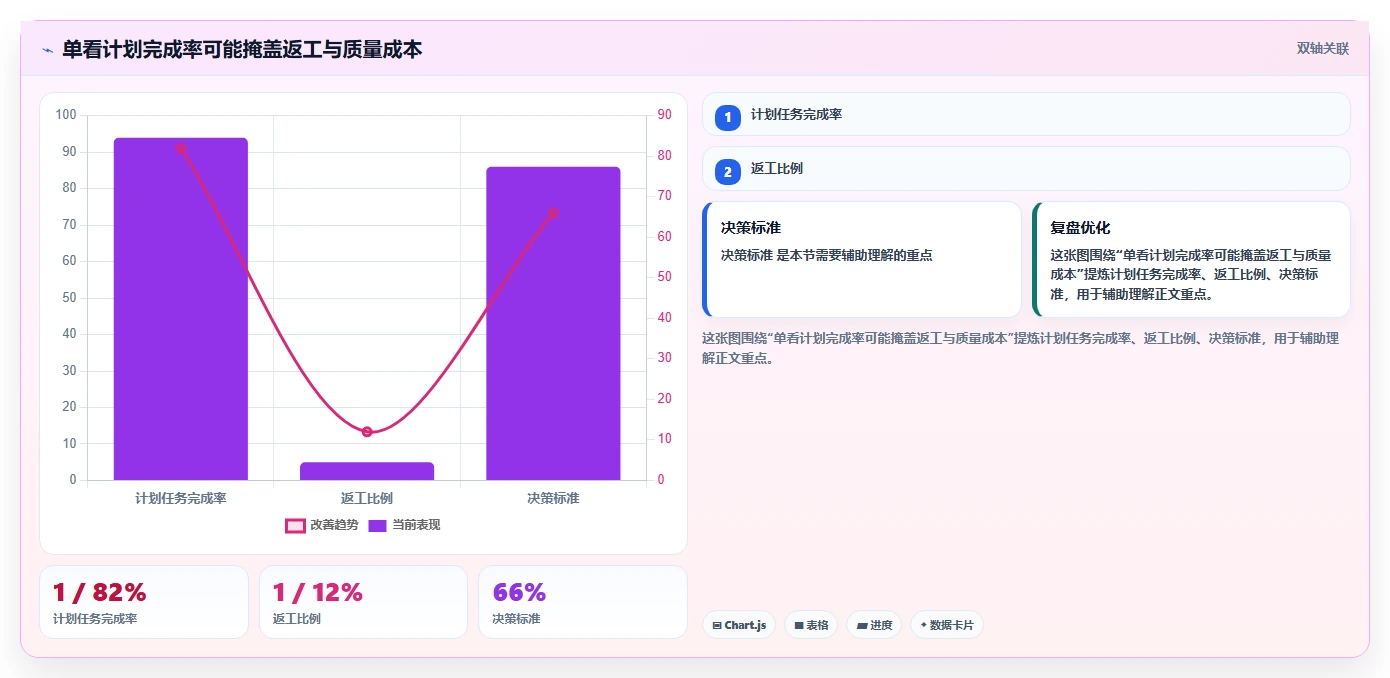Click the title 单看计划完成率可能掩盖返工与质量成本
Screen dimensions: 1390x678
pos(243,49)
